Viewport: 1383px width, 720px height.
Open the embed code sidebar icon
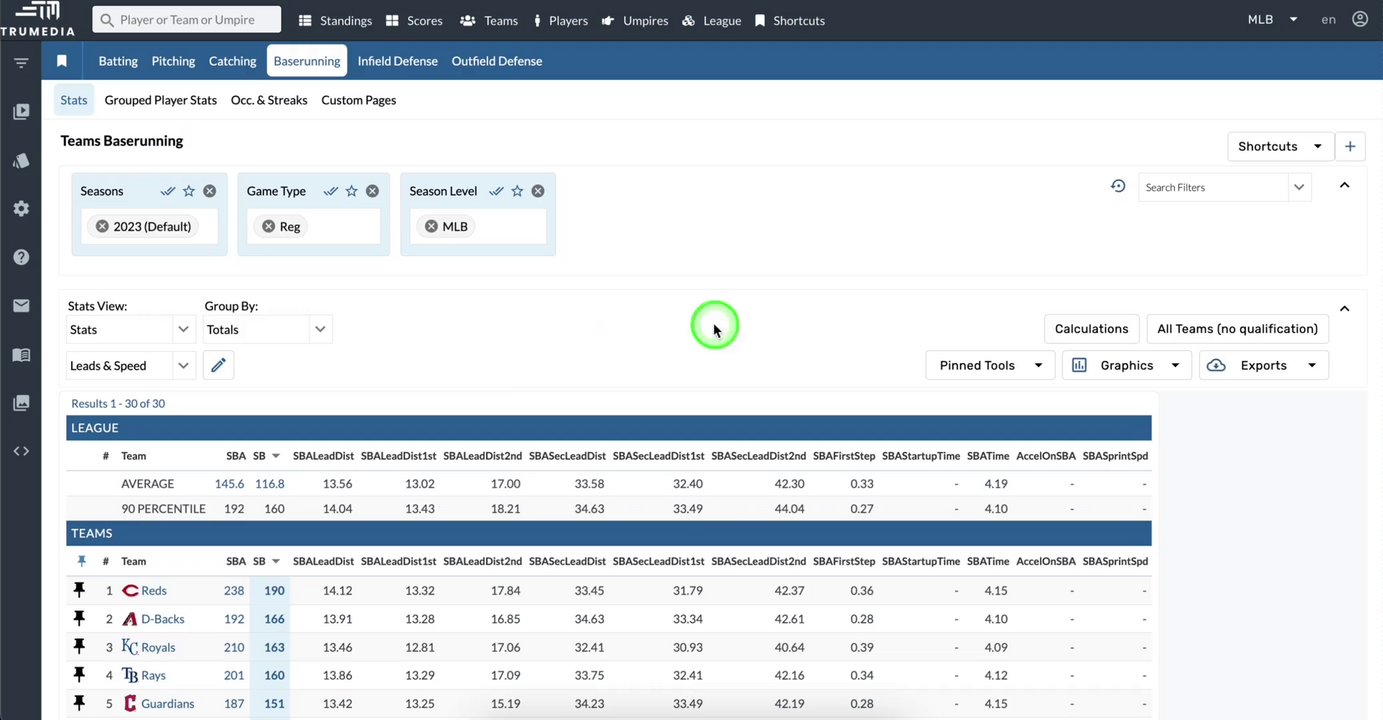pos(21,451)
